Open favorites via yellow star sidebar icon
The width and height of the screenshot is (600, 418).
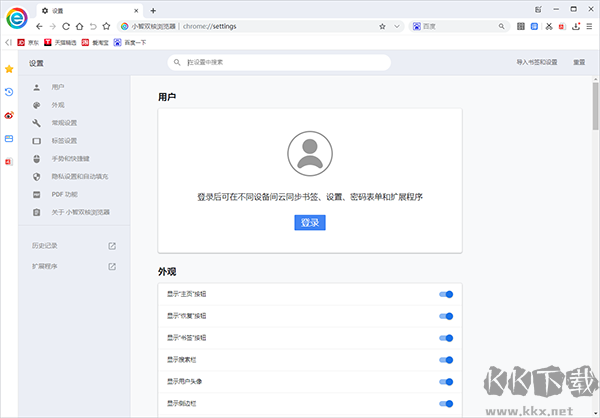tap(9, 69)
